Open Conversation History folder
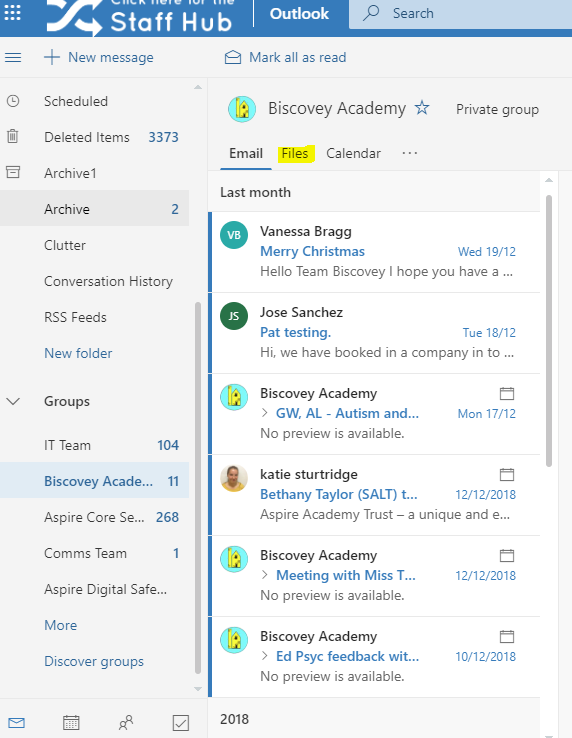The image size is (572, 738). 94,281
